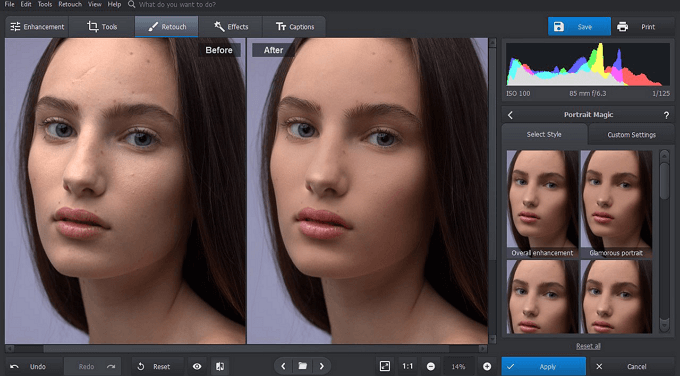Switch to the Captions tab

click(294, 26)
